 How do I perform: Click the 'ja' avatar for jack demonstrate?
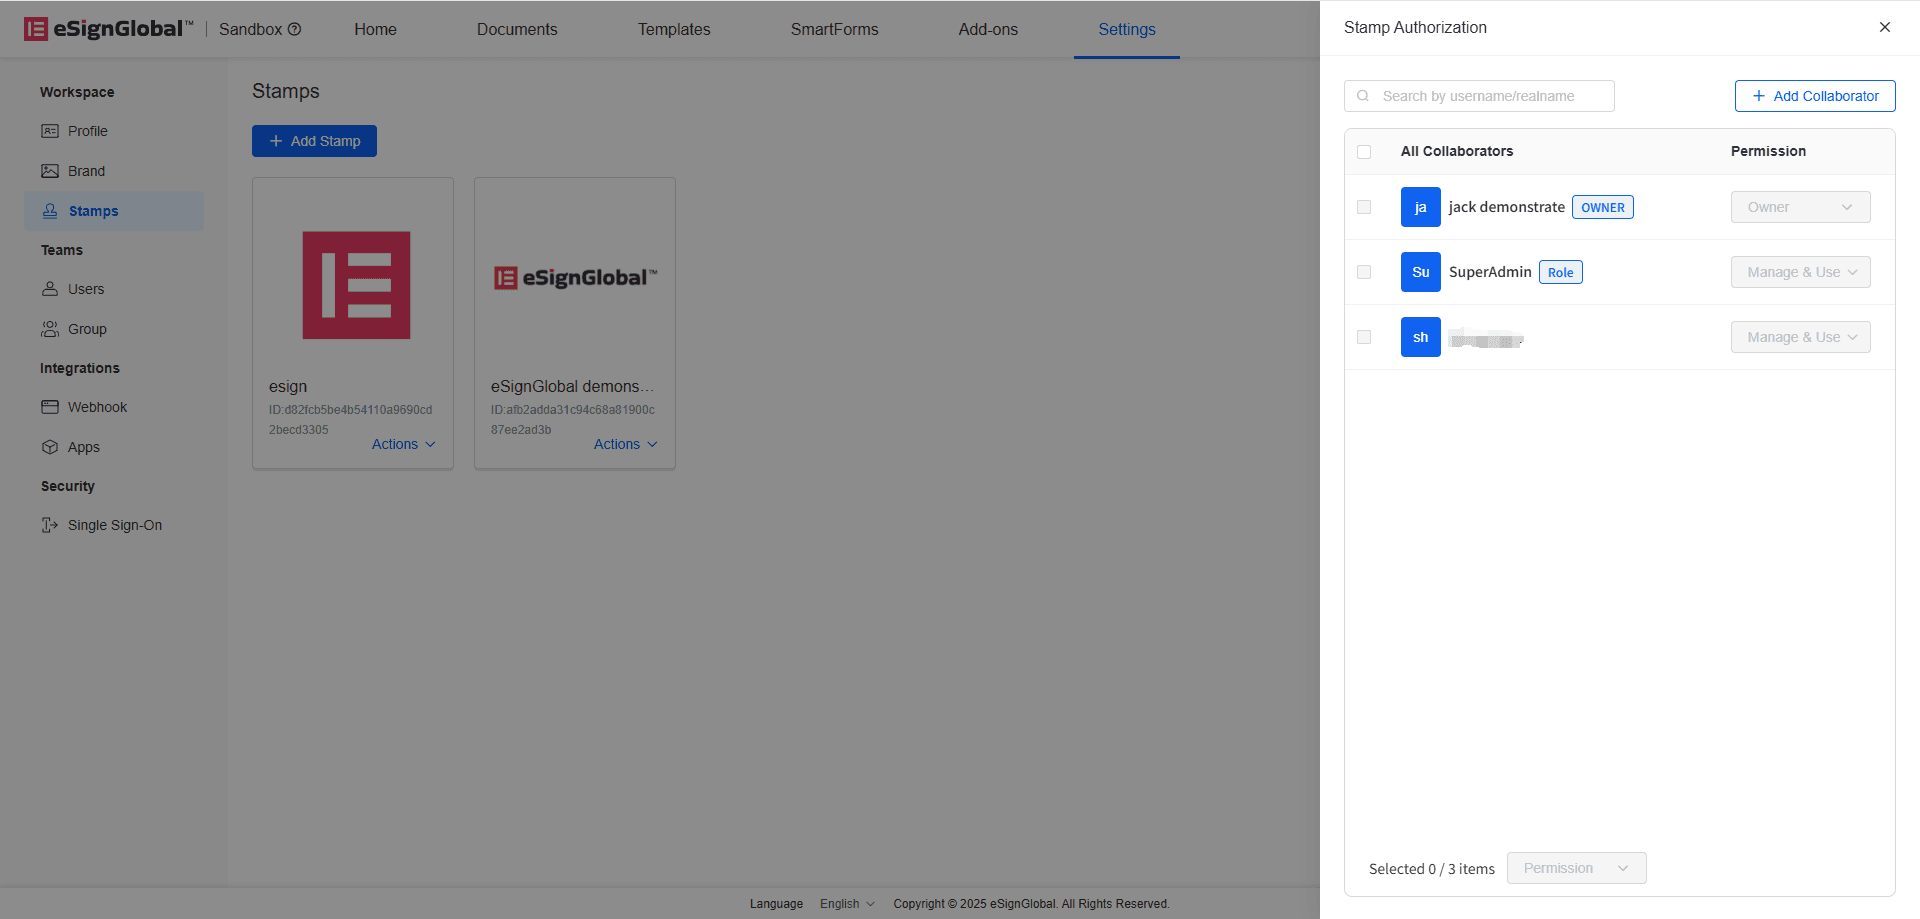(1421, 207)
